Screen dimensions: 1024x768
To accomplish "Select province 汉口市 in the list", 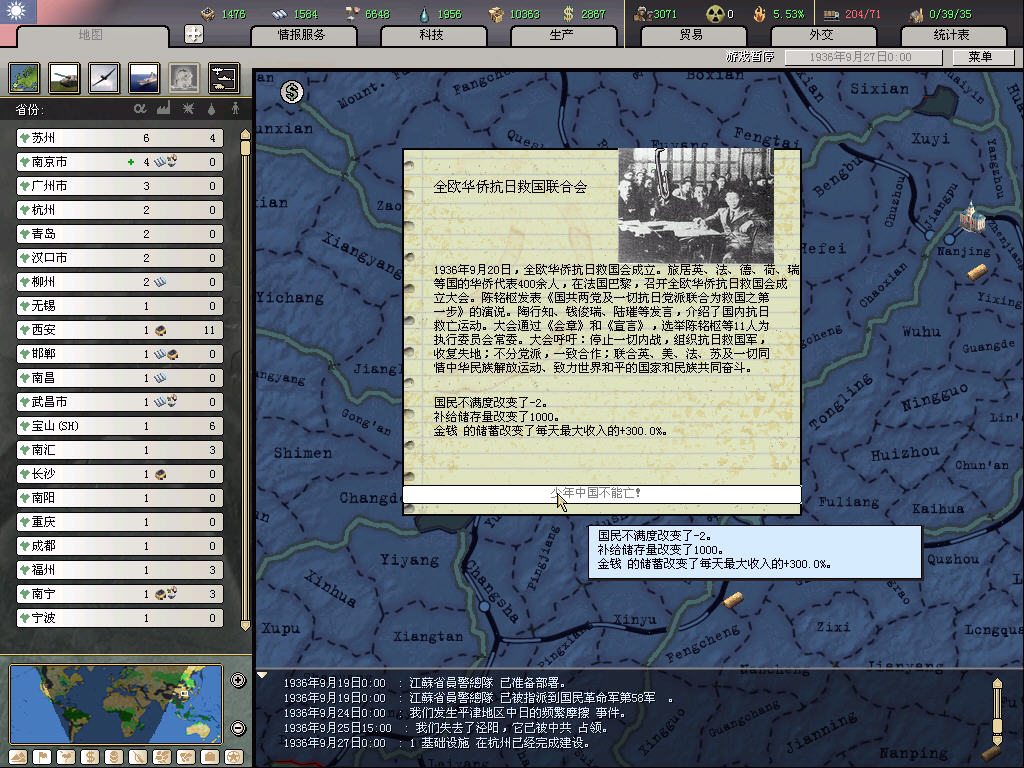I will point(120,258).
